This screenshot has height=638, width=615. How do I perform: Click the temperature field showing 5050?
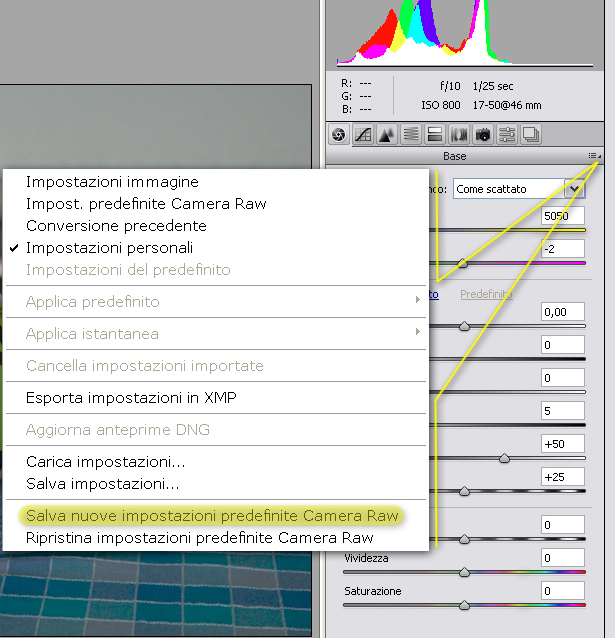[x=562, y=215]
